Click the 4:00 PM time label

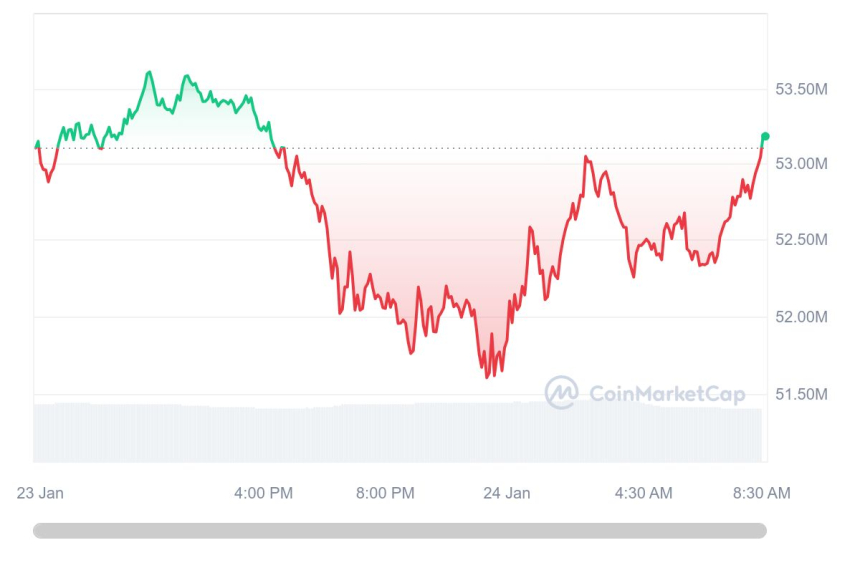(263, 493)
